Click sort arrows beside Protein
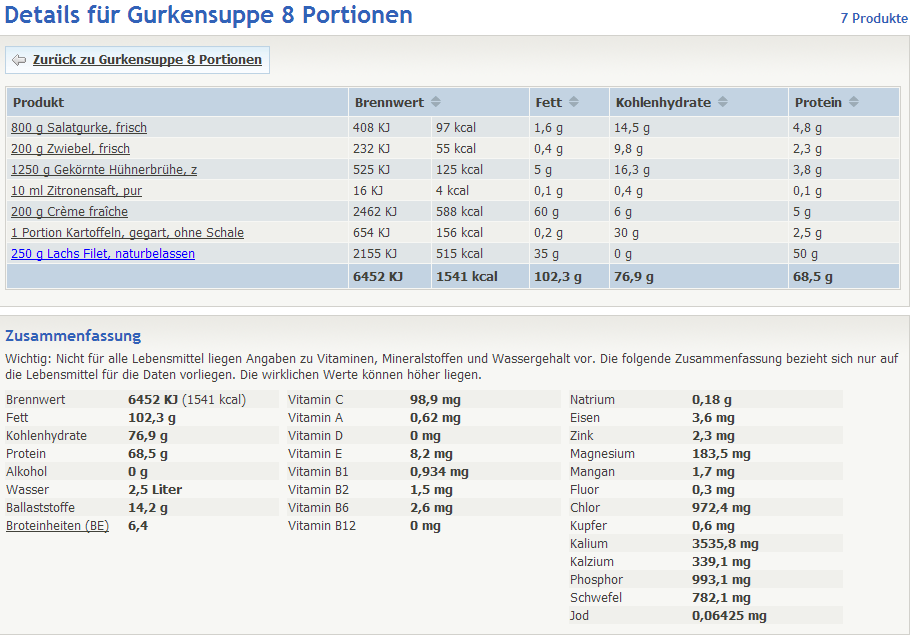This screenshot has height=636, width=913. 854,103
